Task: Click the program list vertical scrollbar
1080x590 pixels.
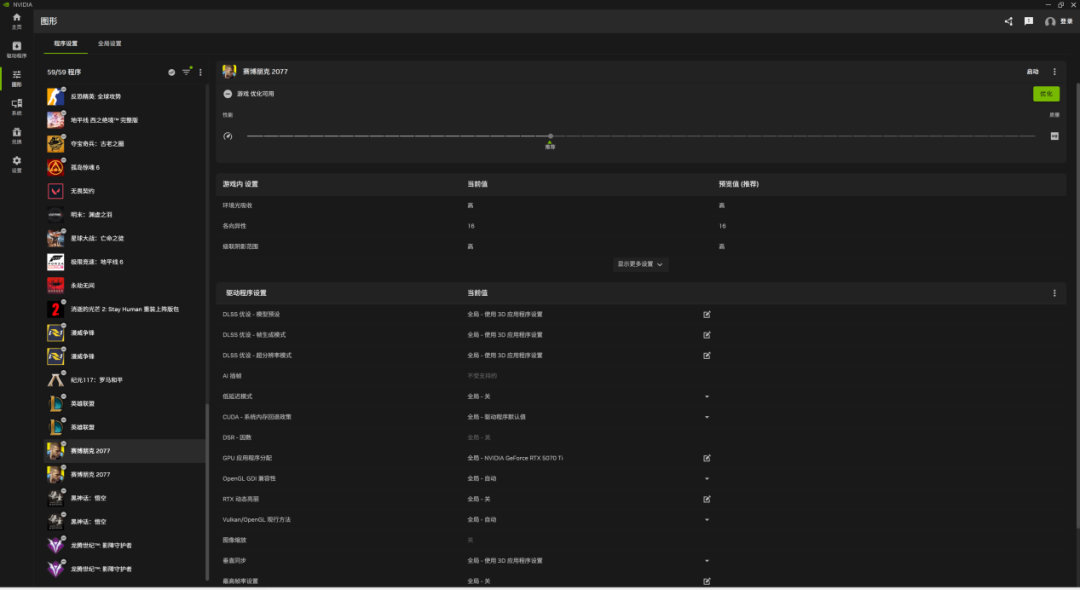Action: coord(207,492)
